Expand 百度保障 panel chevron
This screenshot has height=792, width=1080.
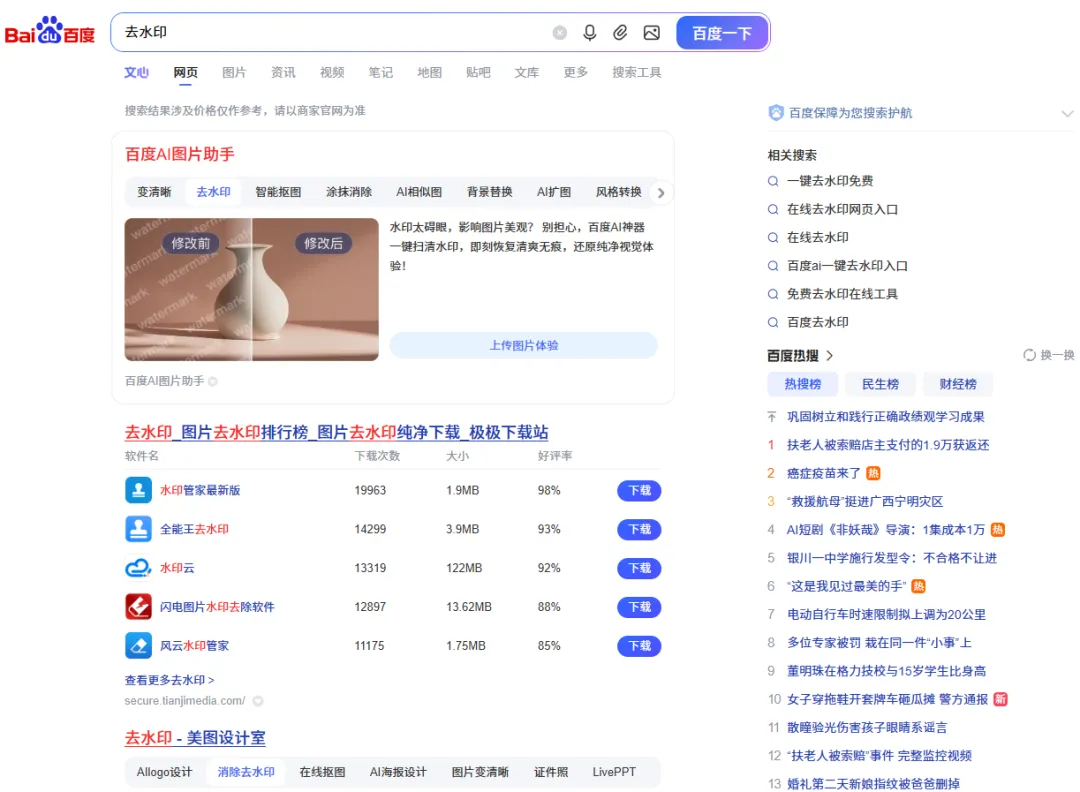(x=1067, y=114)
